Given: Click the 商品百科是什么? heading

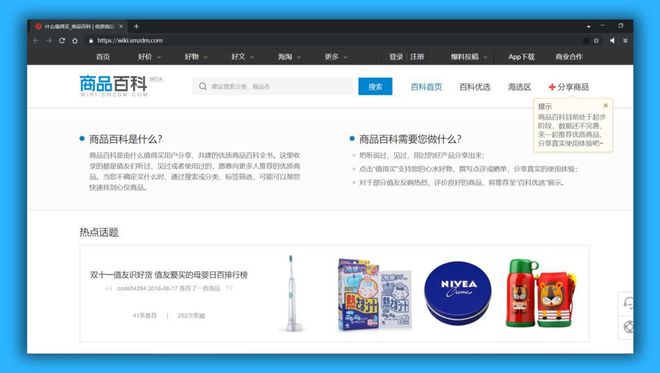Looking at the screenshot, I should click(126, 139).
